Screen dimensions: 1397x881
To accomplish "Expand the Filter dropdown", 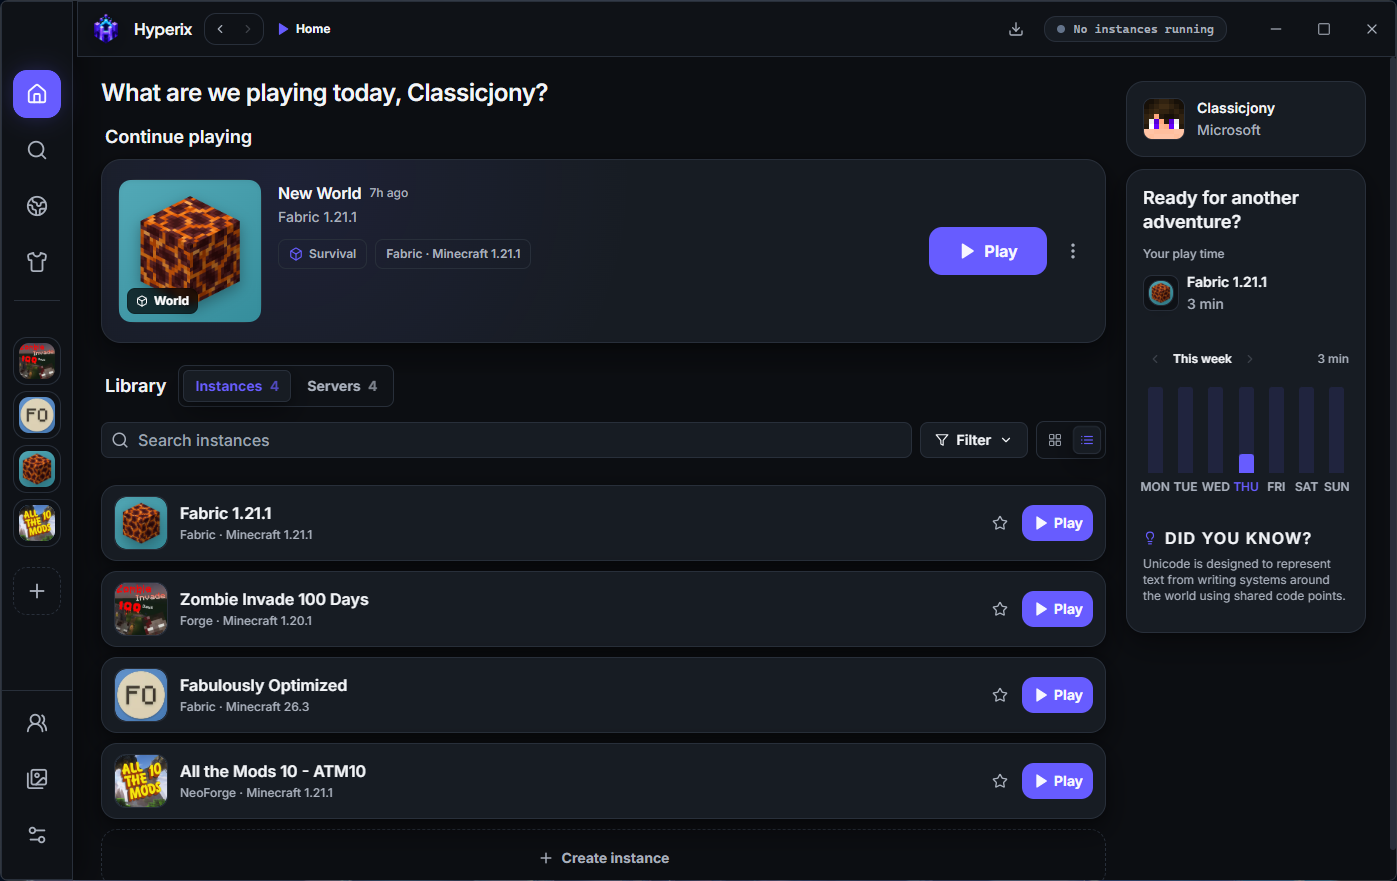I will pyautogui.click(x=973, y=440).
